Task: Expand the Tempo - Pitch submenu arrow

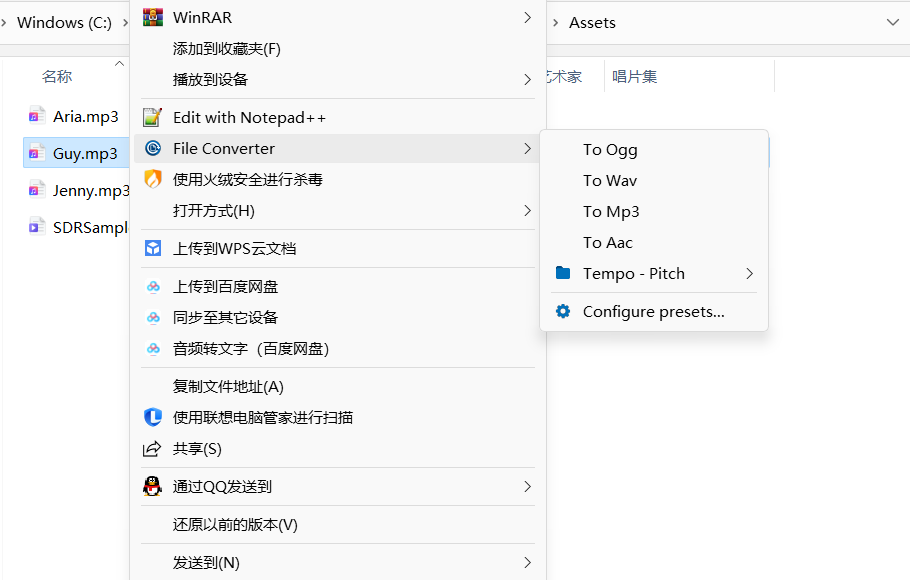Action: (749, 273)
